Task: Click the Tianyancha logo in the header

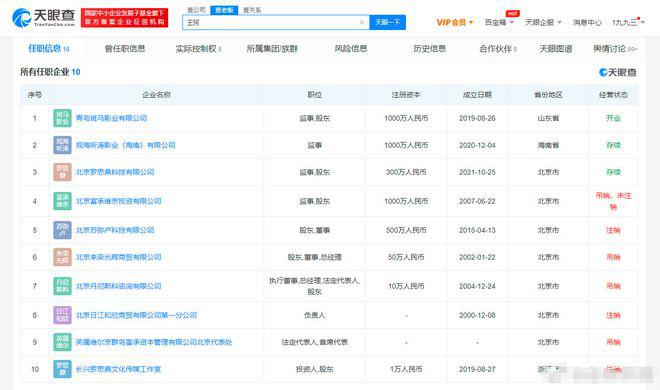Action: click(x=43, y=18)
